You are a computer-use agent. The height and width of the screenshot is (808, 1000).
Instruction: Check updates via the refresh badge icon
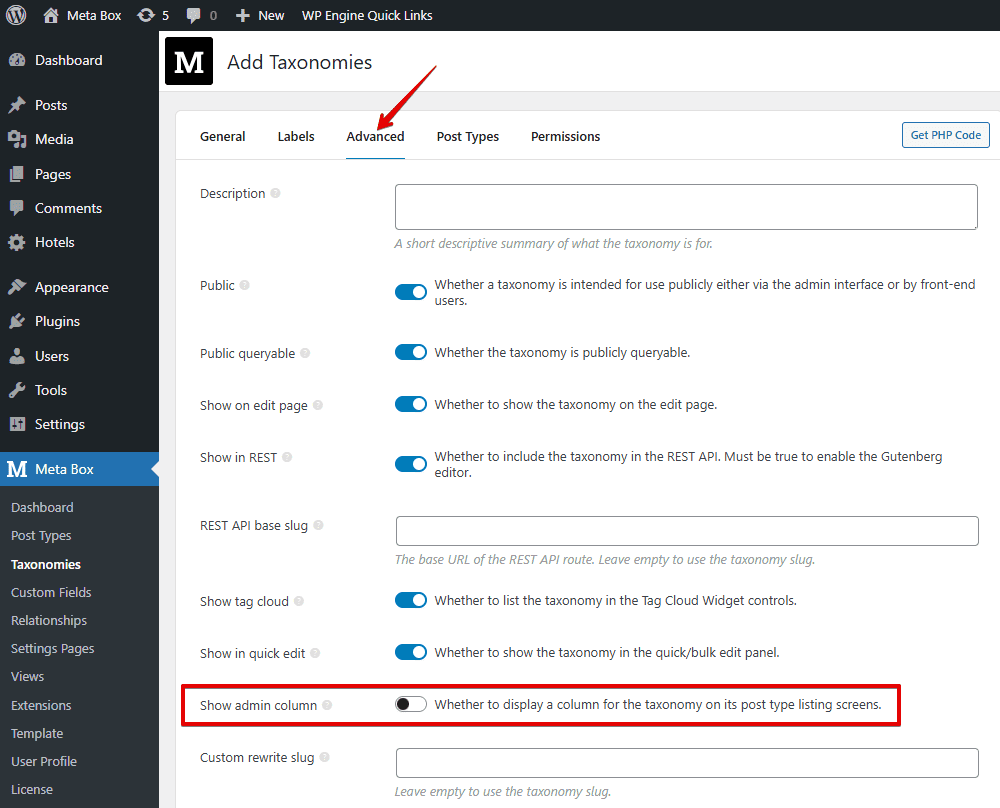pos(147,15)
